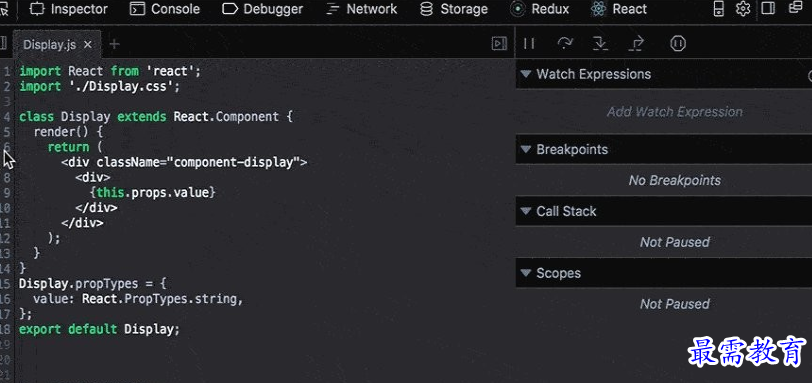Click the step out icon
Image resolution: width=812 pixels, height=383 pixels.
coord(636,43)
